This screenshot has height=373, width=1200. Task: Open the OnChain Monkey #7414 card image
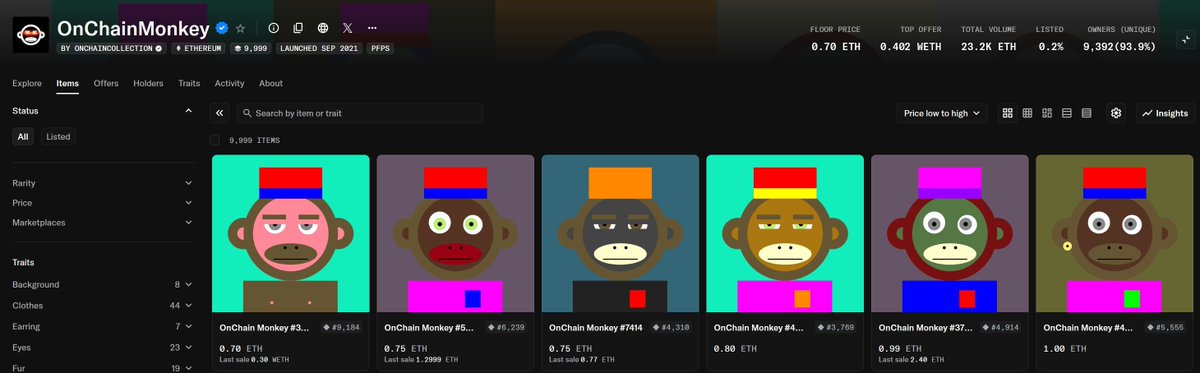click(x=620, y=233)
